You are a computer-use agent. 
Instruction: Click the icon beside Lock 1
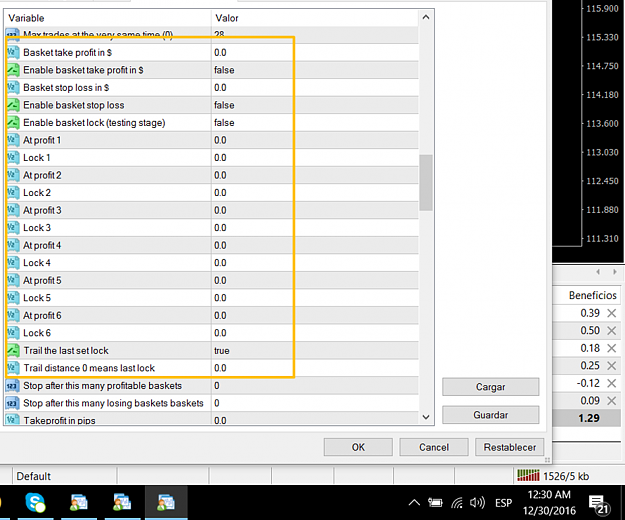click(x=13, y=157)
